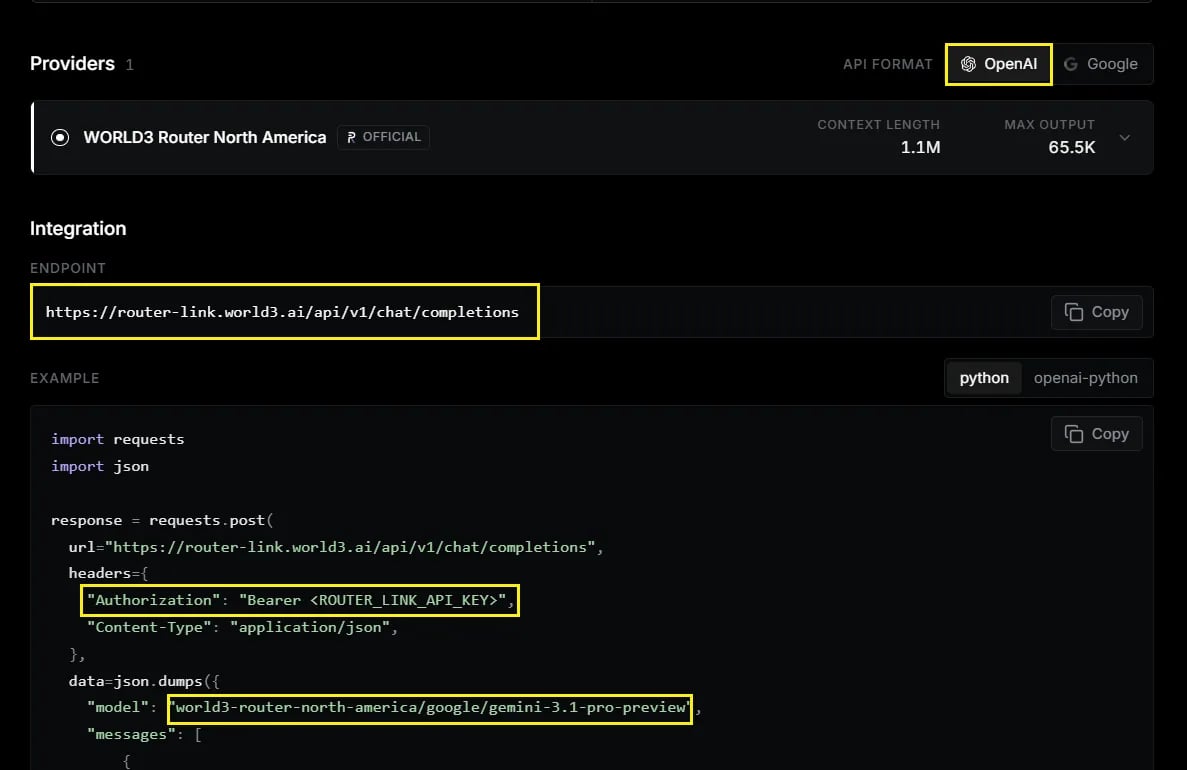Click the 'import json' line
Screen dimensions: 1187x770
[100, 466]
